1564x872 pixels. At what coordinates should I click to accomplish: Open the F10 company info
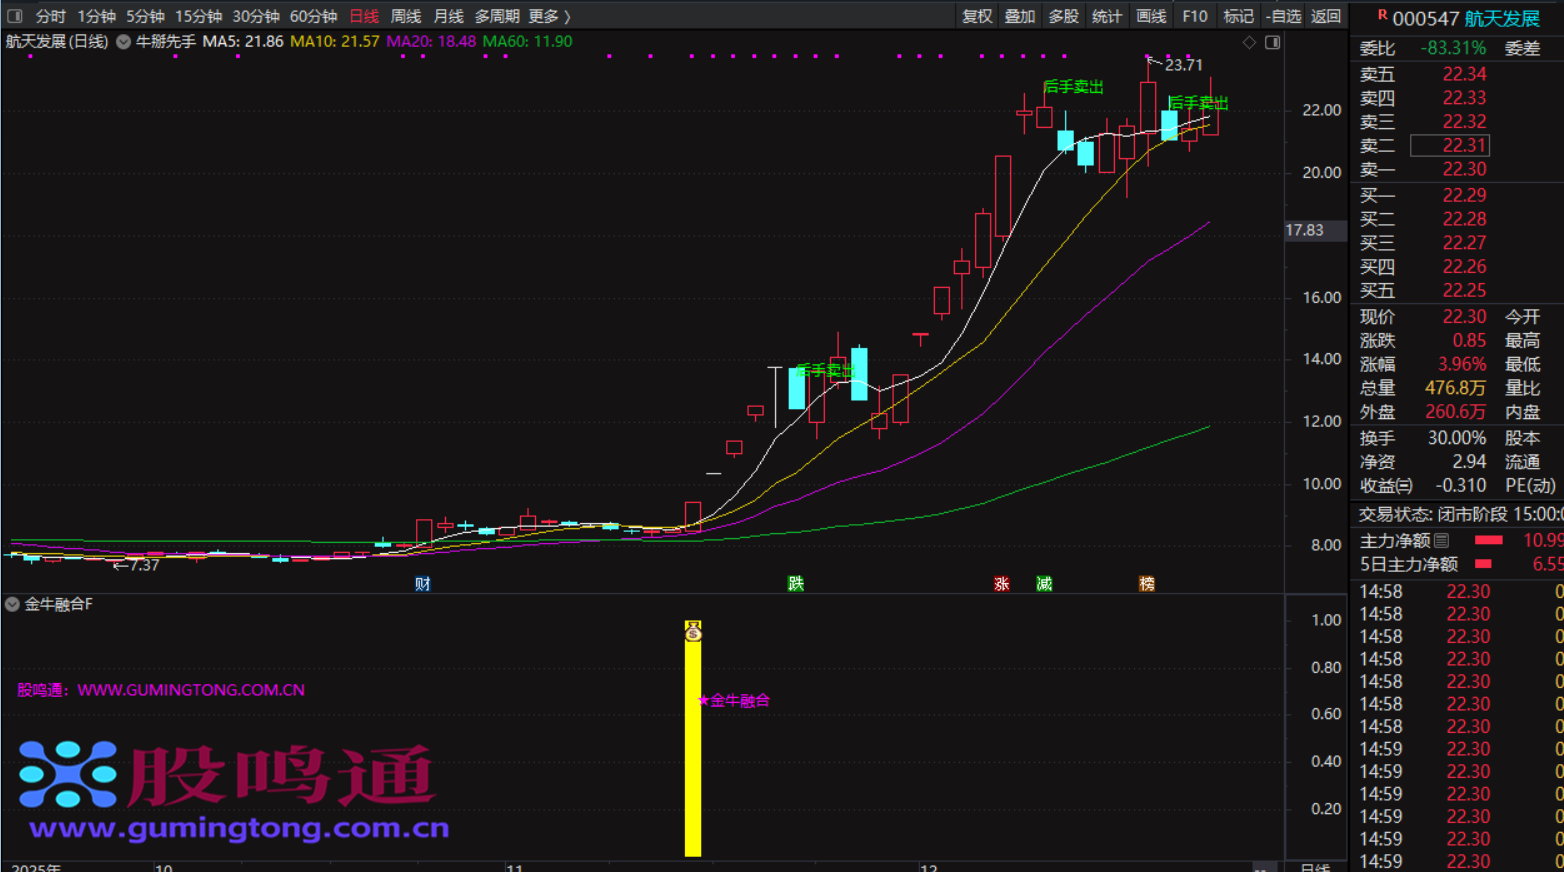tap(1194, 16)
